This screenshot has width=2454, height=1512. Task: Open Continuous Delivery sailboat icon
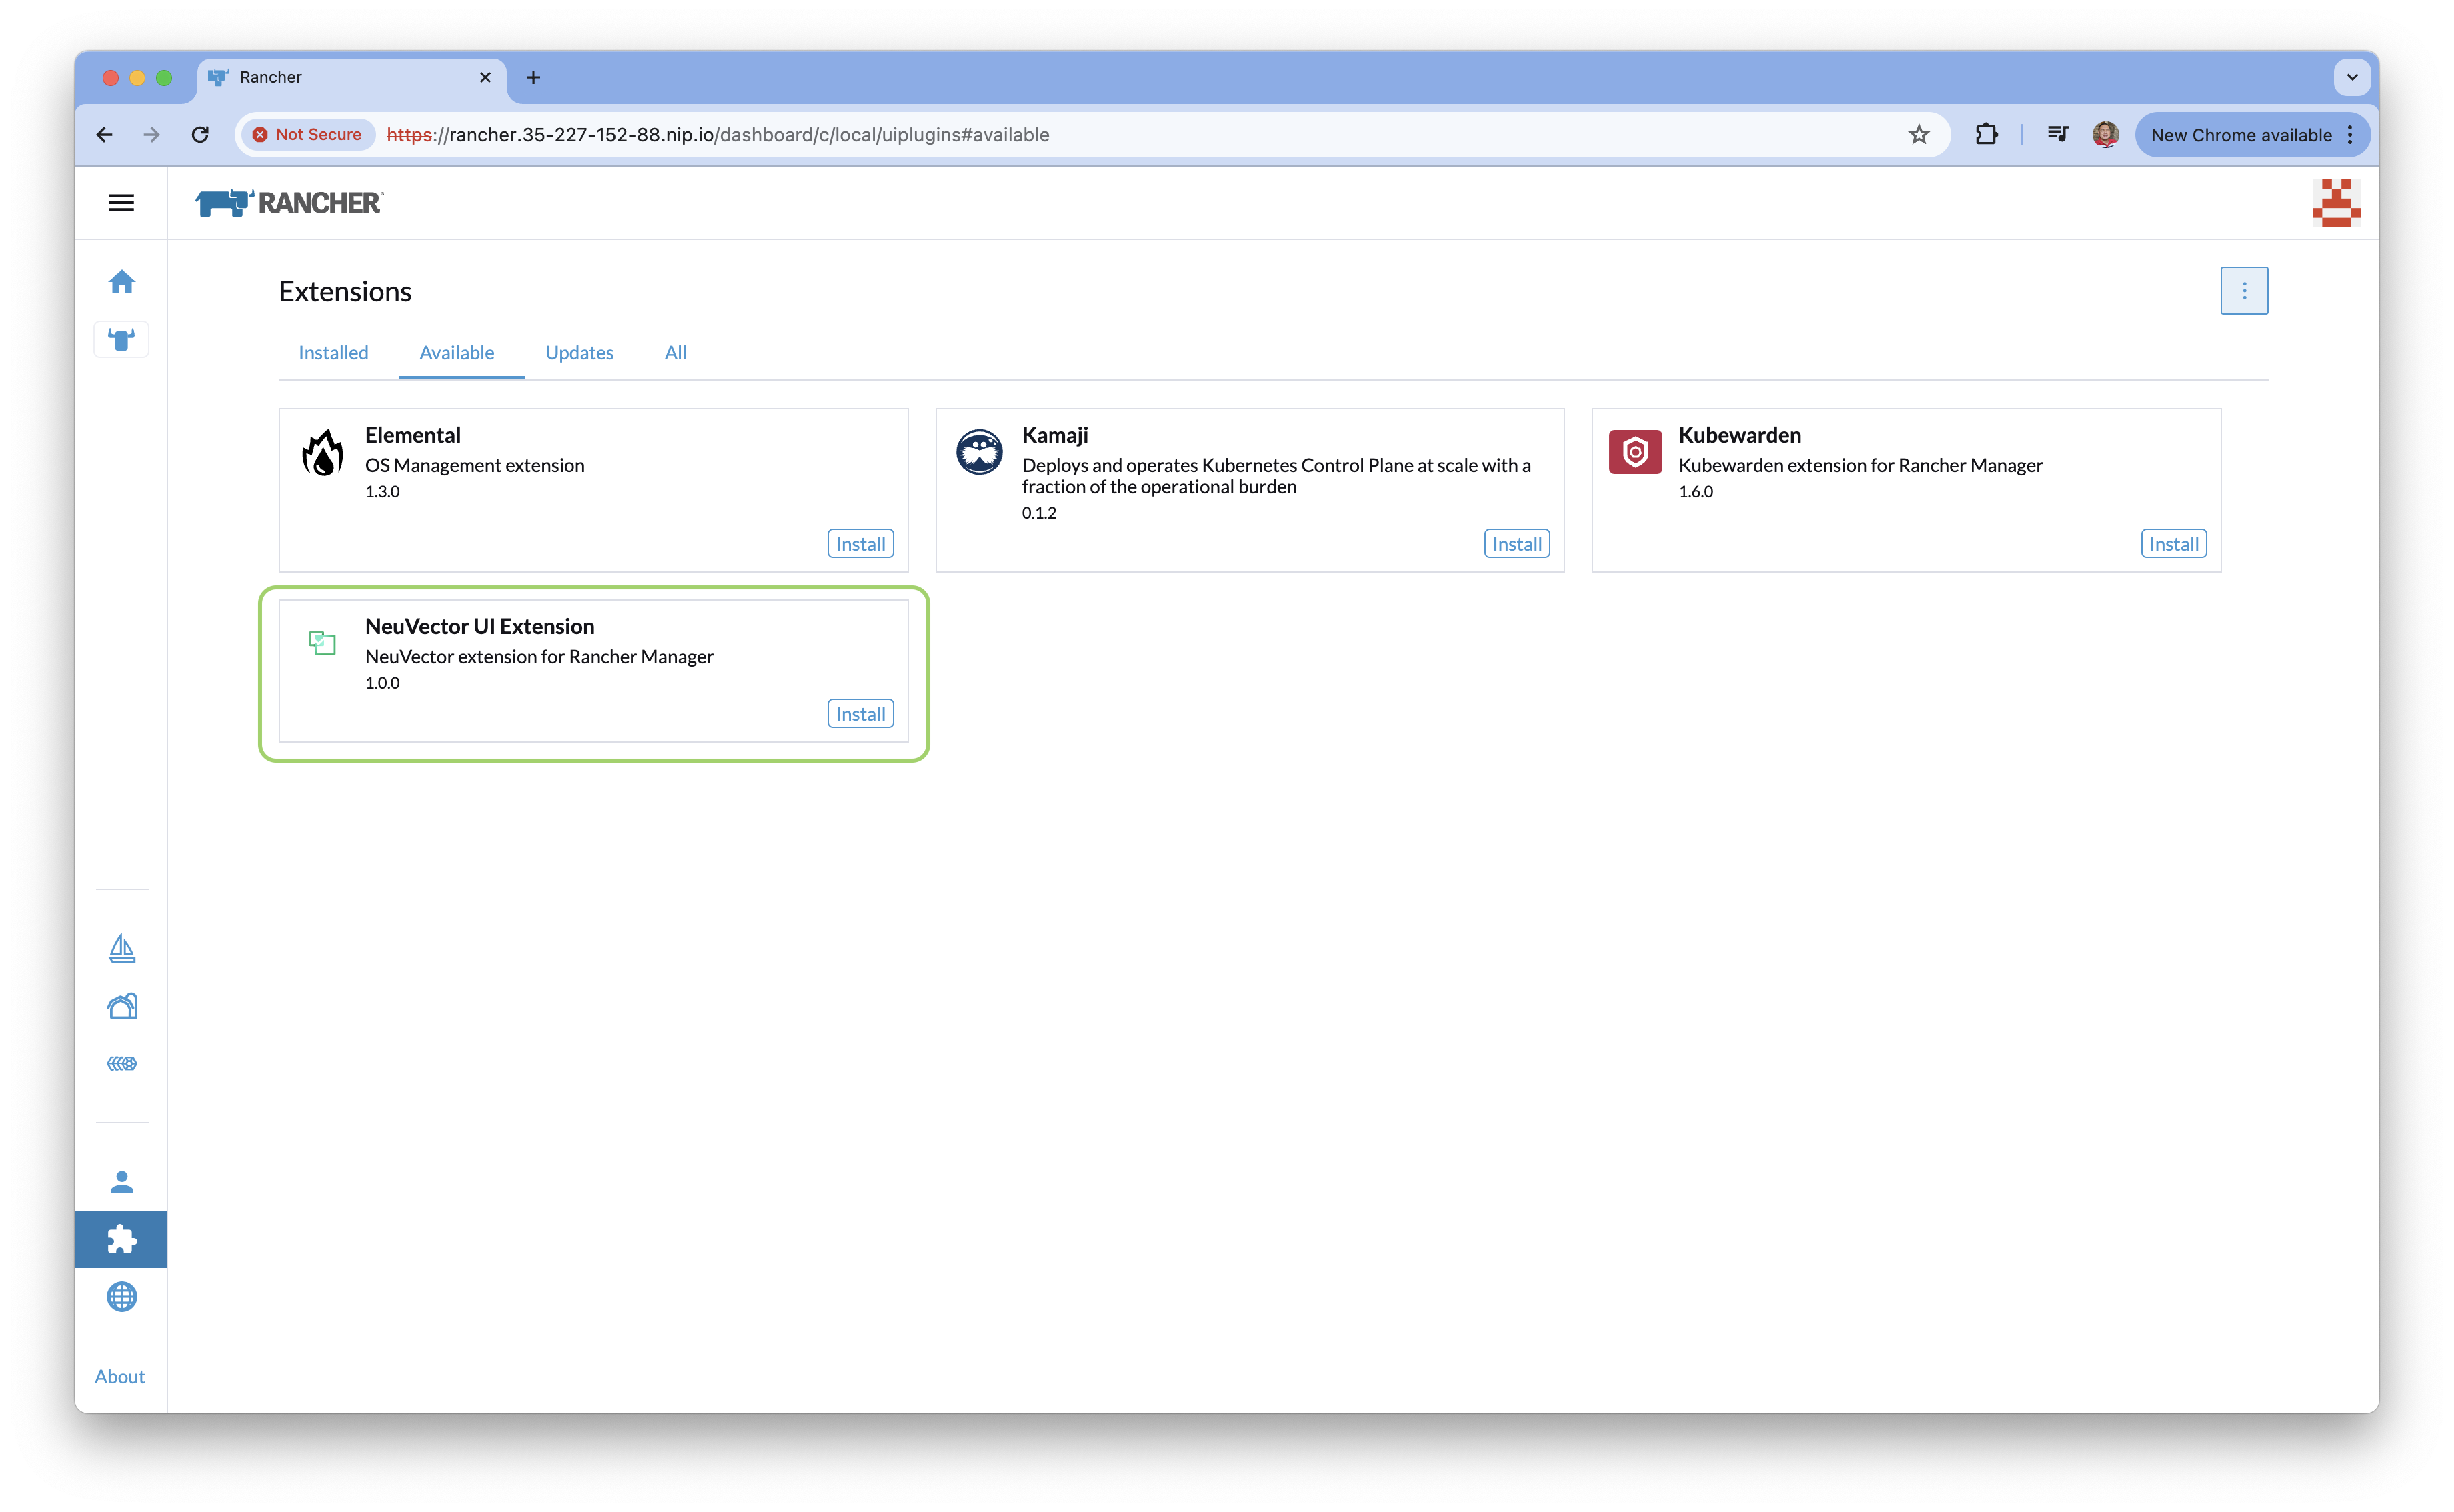(122, 948)
